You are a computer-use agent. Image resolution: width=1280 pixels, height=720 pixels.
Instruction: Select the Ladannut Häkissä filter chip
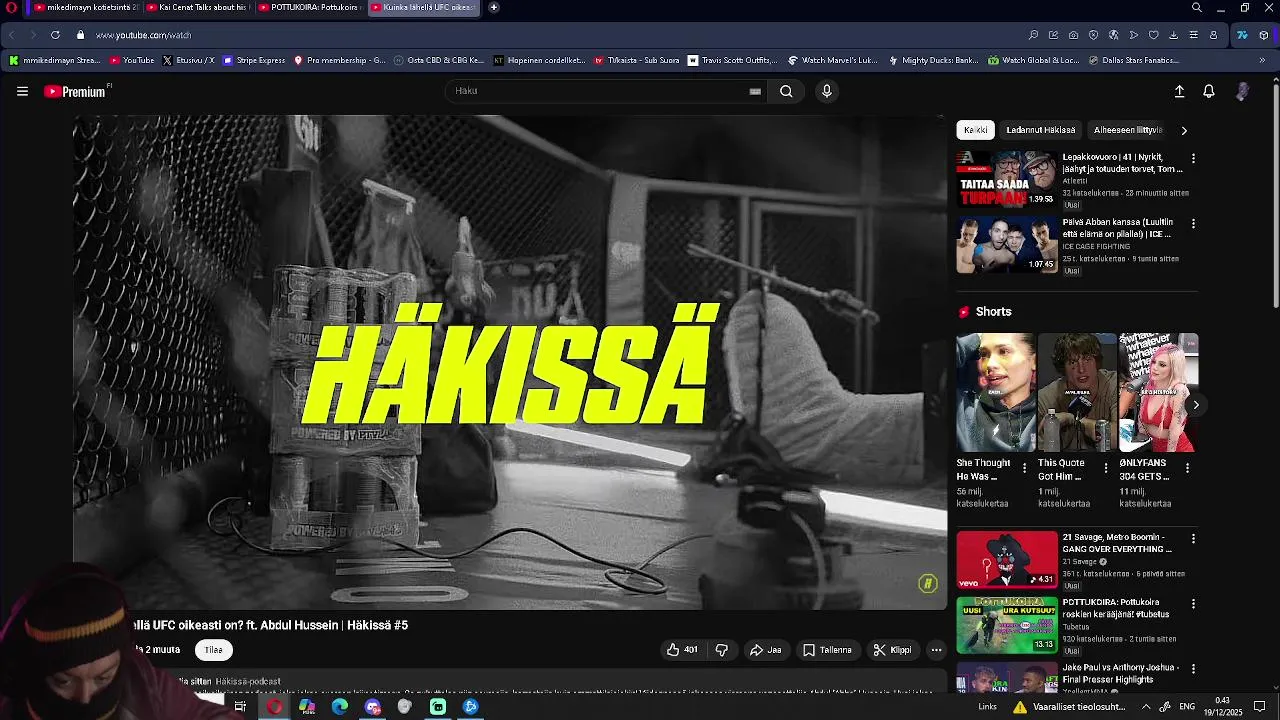click(1041, 130)
